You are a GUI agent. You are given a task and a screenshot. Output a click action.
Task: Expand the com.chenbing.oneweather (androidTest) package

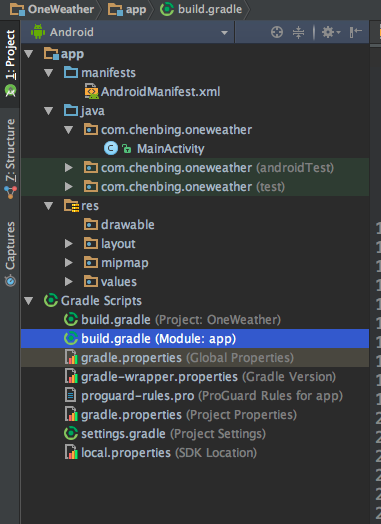coord(69,168)
